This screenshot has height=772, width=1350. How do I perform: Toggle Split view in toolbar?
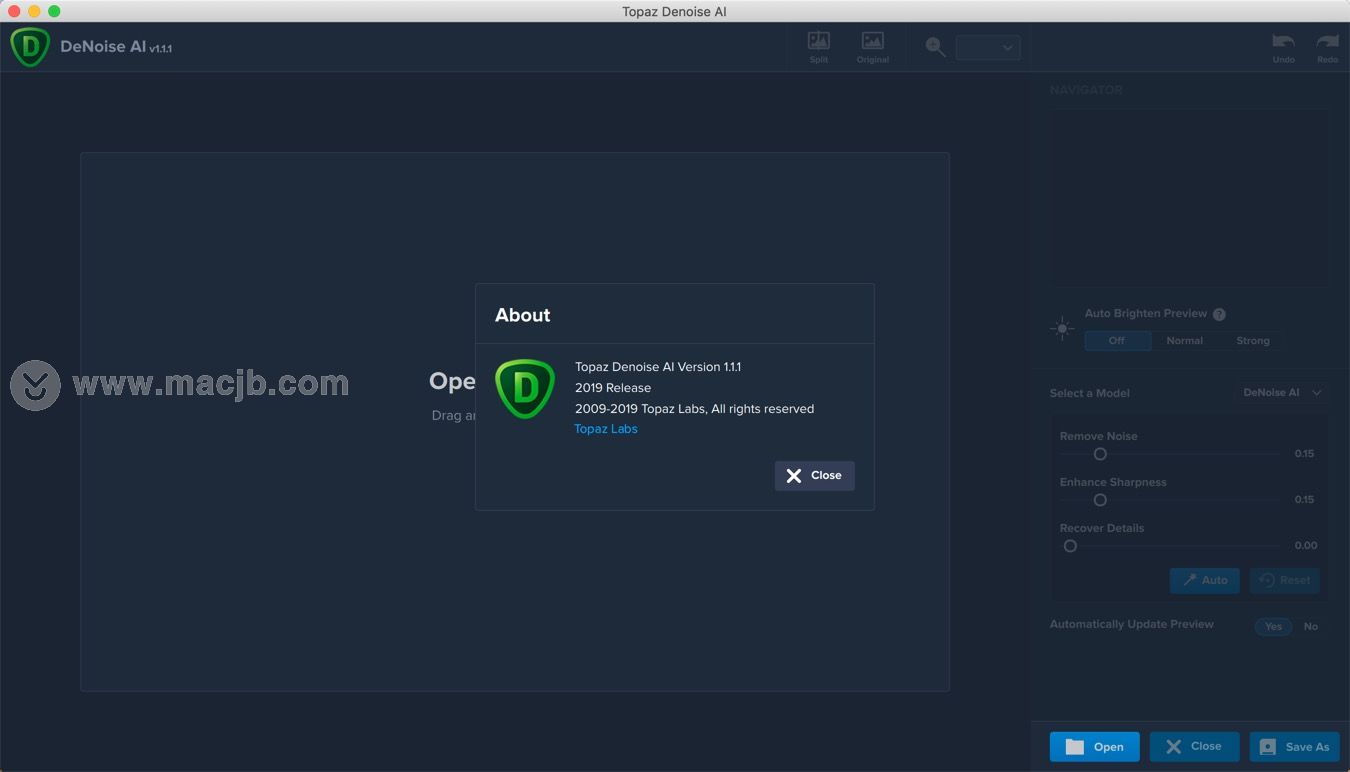819,47
